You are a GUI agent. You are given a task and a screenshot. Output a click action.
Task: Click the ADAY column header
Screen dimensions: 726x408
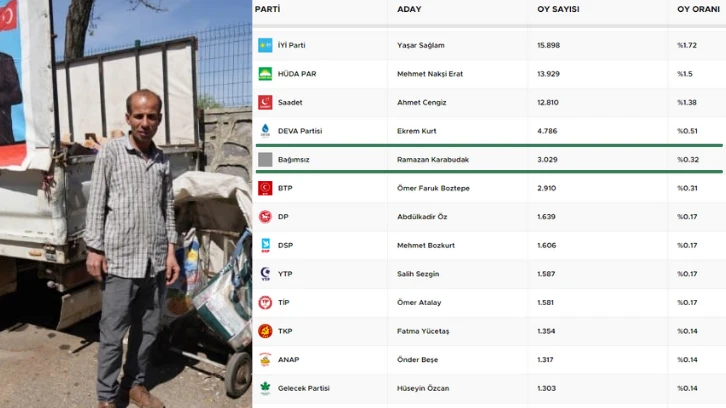click(x=409, y=9)
